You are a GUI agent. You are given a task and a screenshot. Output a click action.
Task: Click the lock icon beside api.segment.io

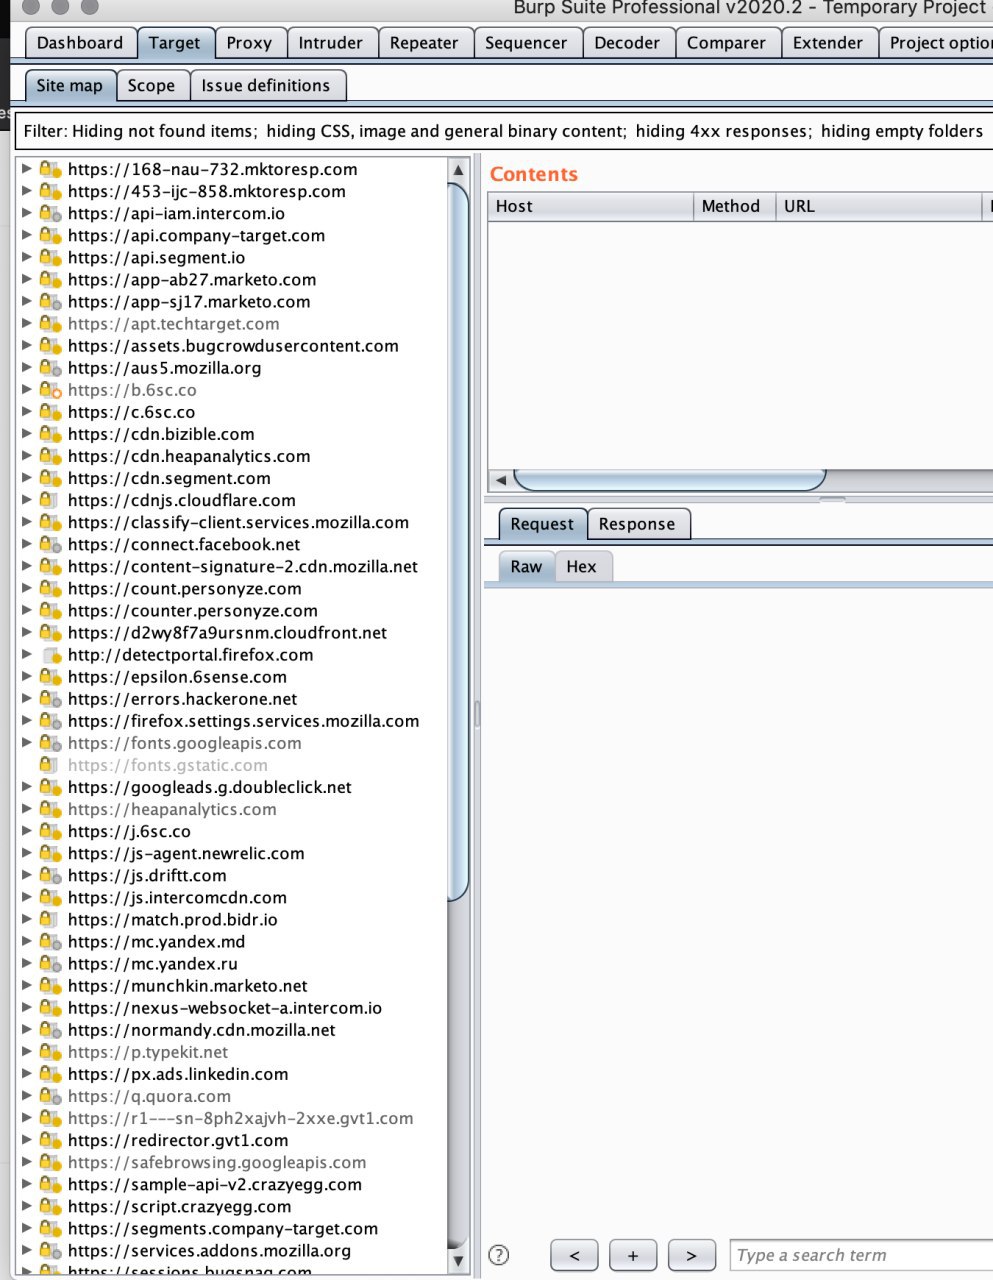coord(50,257)
